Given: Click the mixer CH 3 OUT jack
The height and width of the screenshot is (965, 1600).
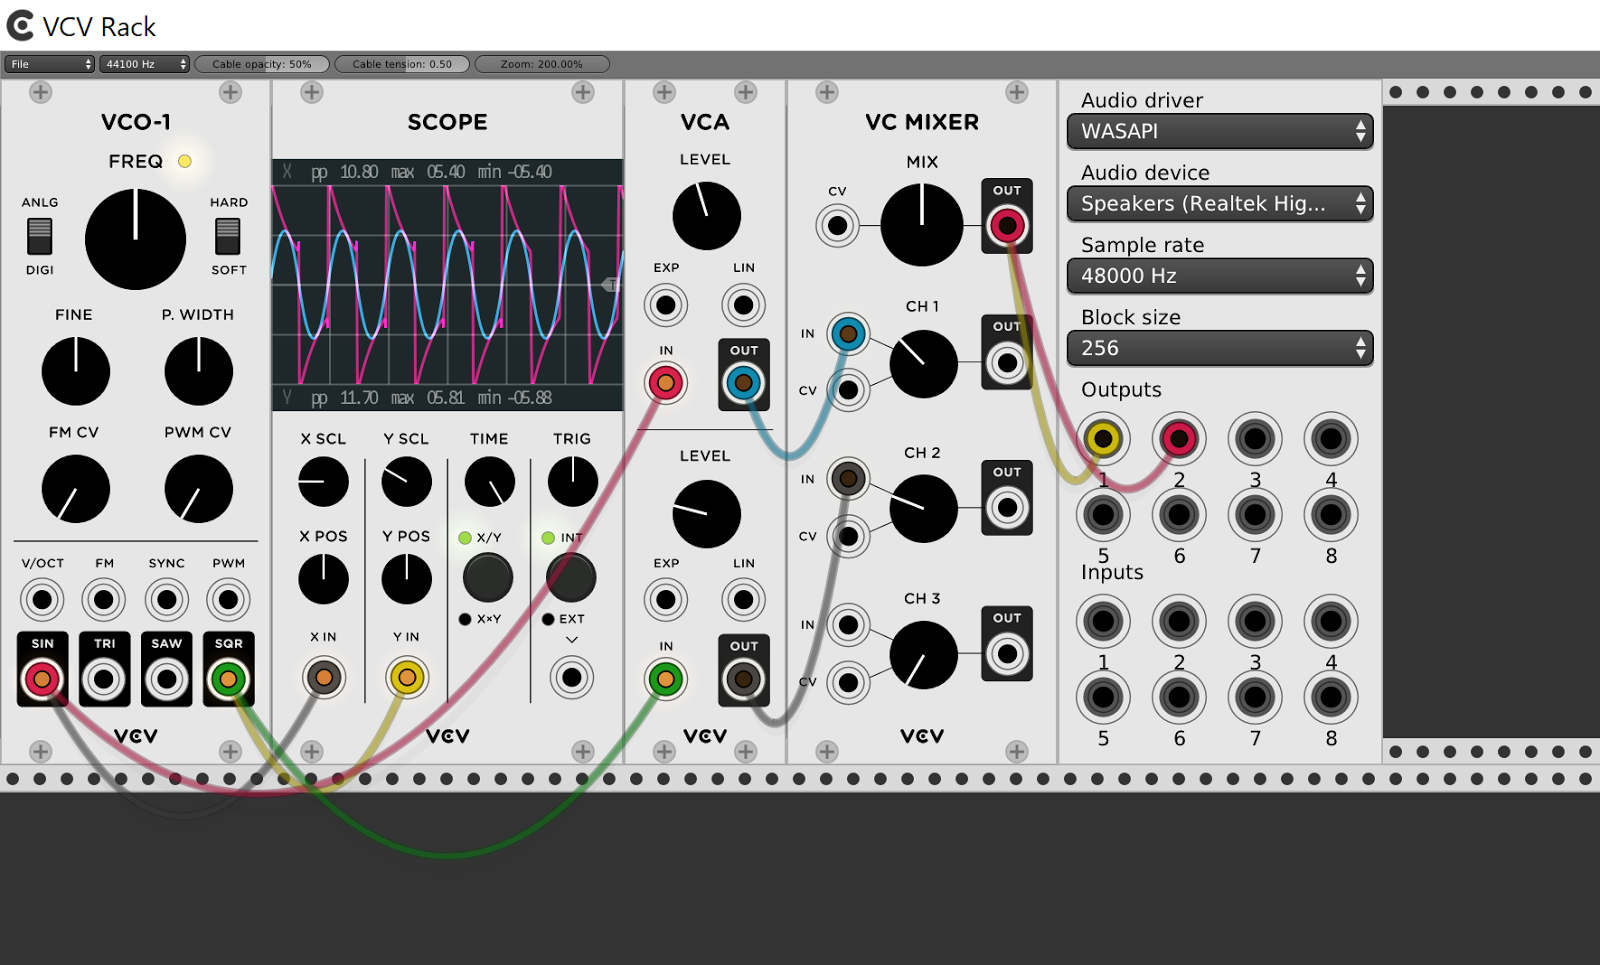Looking at the screenshot, I should [x=1007, y=654].
